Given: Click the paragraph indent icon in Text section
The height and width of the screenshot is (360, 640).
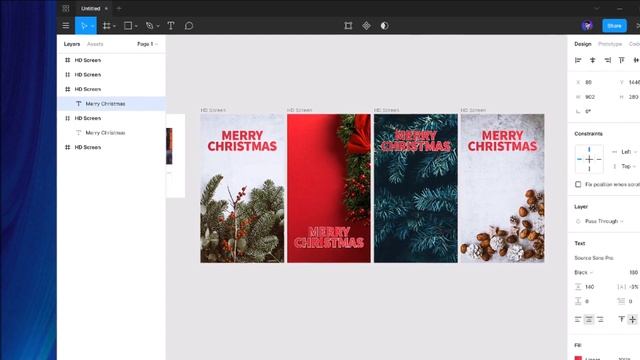Looking at the screenshot, I should pyautogui.click(x=621, y=301).
